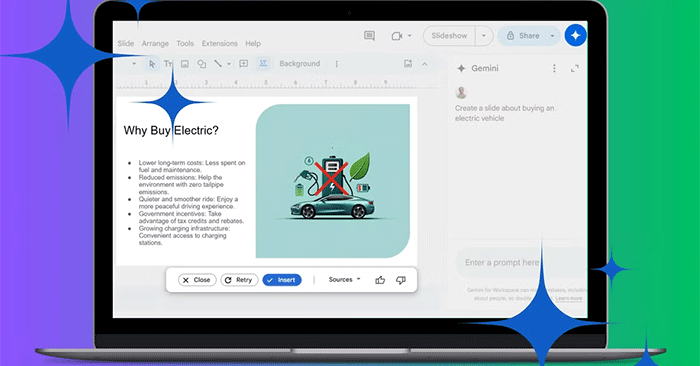Click the Slideshow button
This screenshot has width=700, height=366.
pos(449,36)
